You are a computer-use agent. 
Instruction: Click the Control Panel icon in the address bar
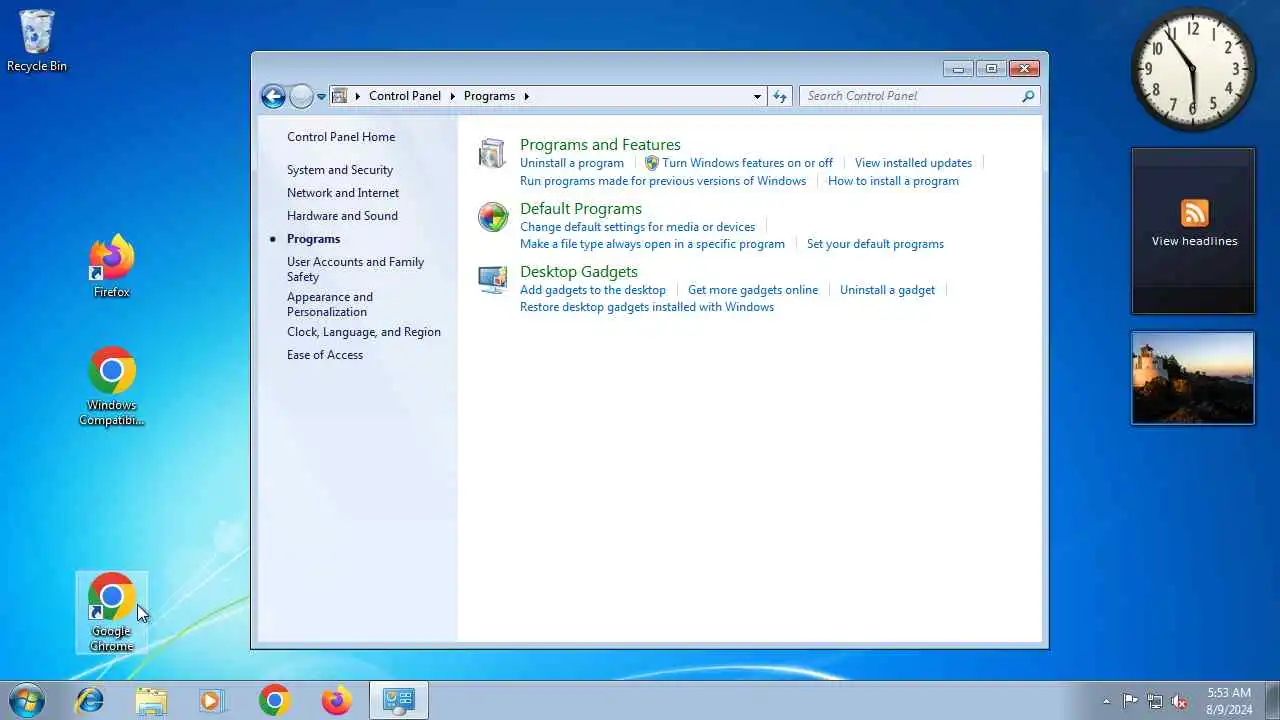(x=340, y=96)
